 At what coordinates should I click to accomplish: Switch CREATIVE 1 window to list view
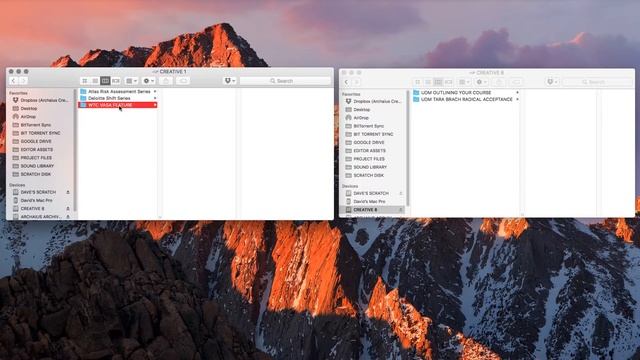[x=95, y=81]
